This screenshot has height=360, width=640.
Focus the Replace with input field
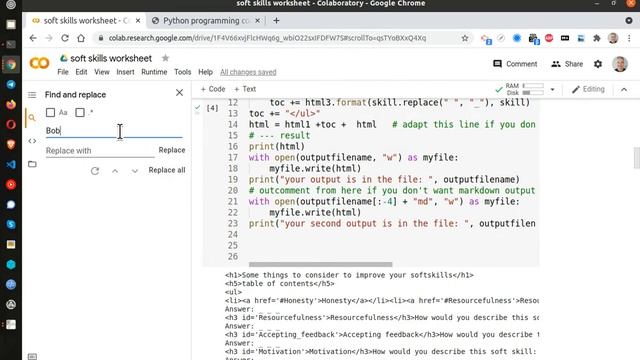click(100, 151)
